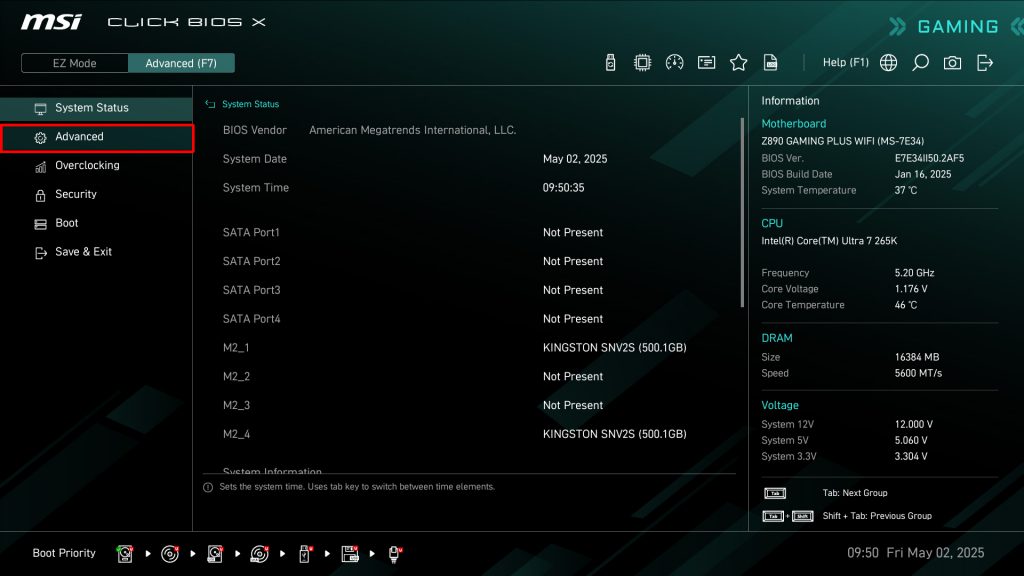The image size is (1024, 576).
Task: Select the USB hard disk boot icon
Action: [215, 554]
